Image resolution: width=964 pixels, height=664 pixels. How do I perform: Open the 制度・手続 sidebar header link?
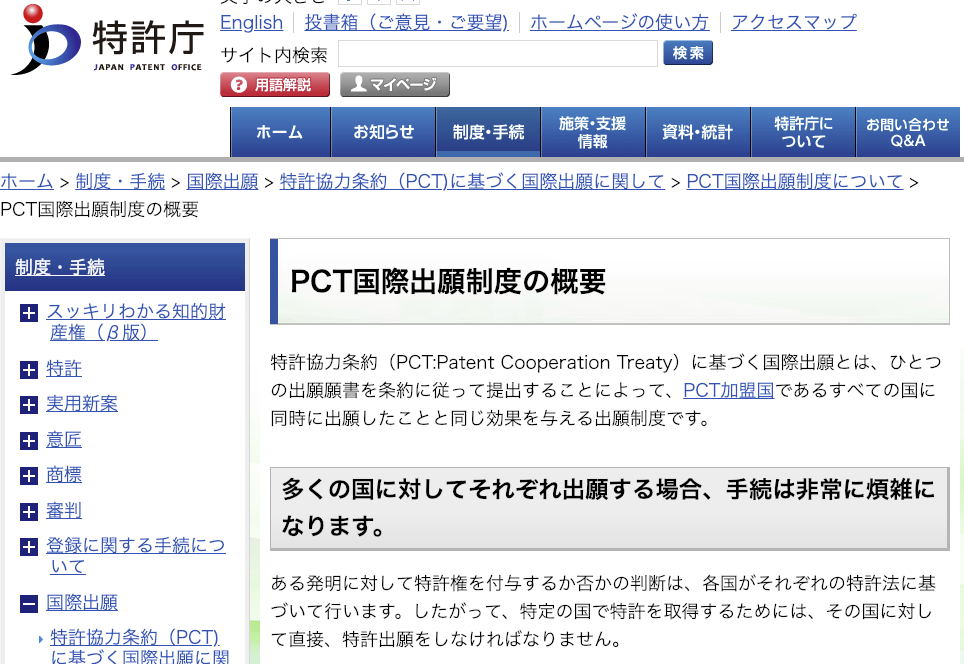point(60,267)
